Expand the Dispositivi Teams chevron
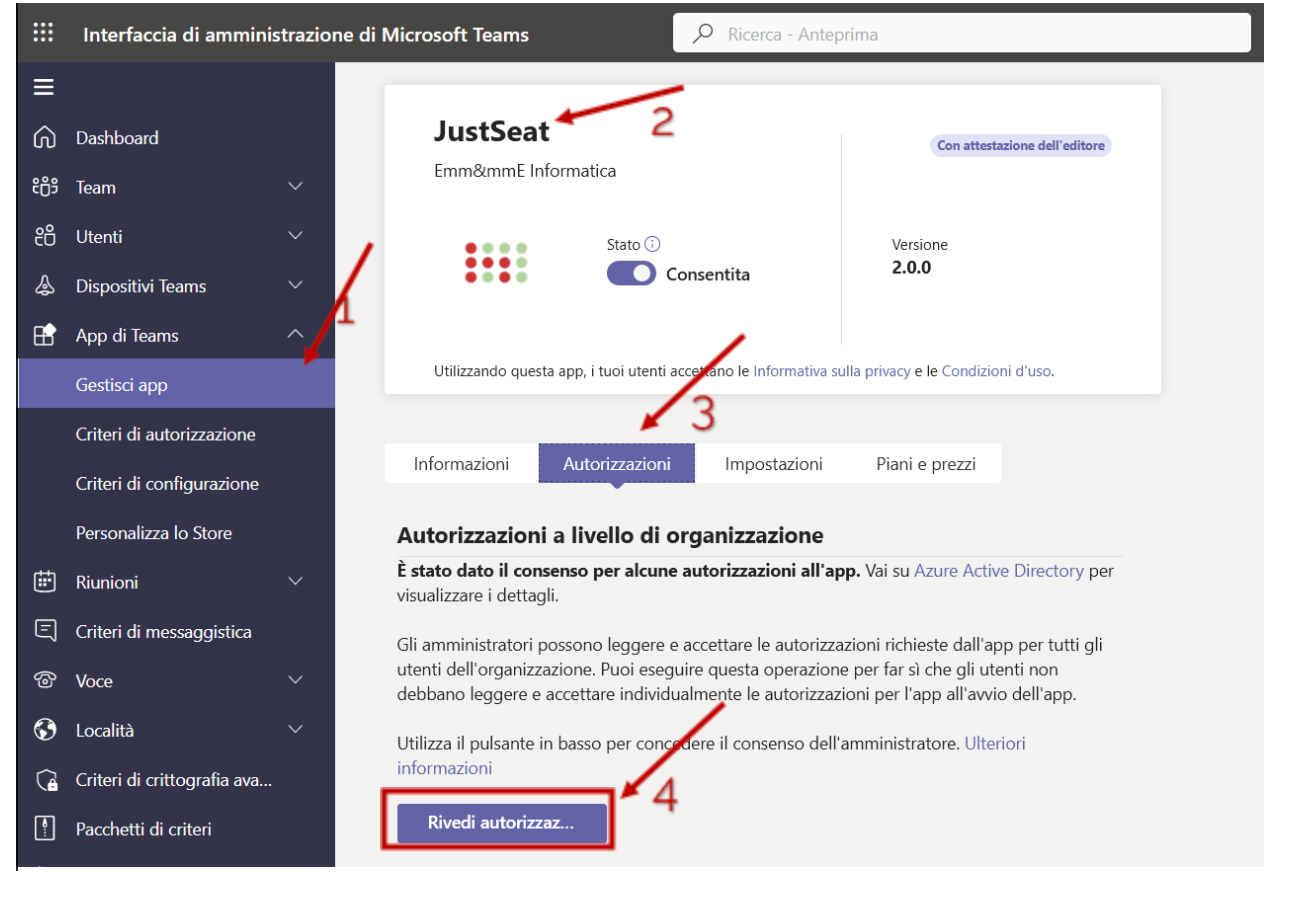Screen dimensions: 1293x902 pos(295,285)
